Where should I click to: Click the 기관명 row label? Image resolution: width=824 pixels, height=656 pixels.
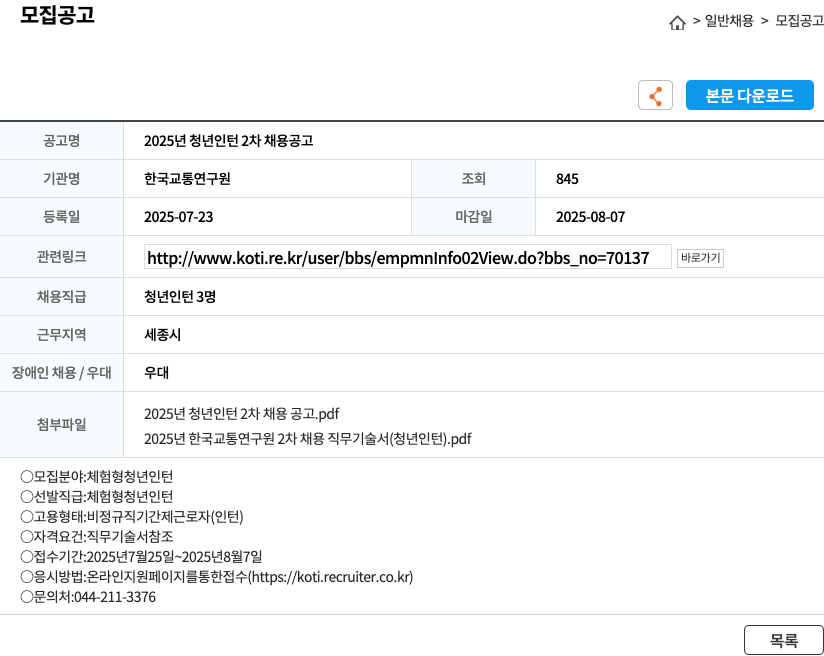coord(61,179)
